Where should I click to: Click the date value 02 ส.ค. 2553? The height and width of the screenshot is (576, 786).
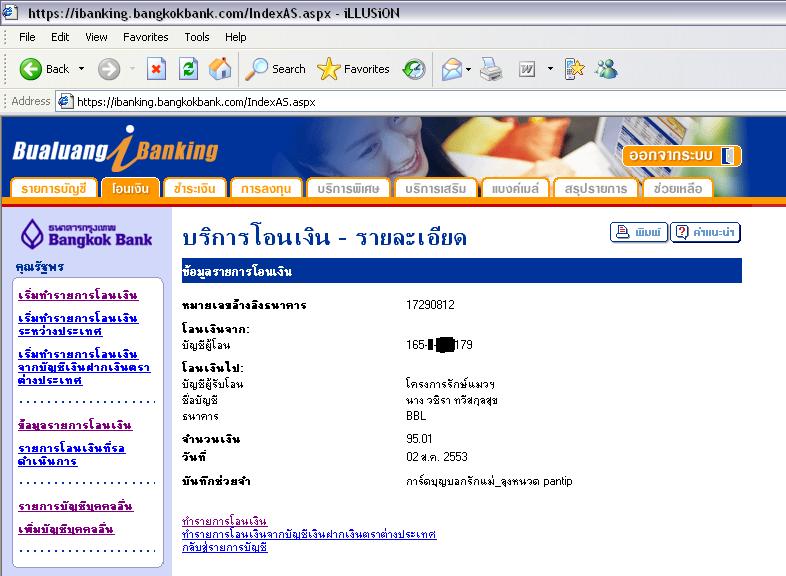click(x=437, y=457)
